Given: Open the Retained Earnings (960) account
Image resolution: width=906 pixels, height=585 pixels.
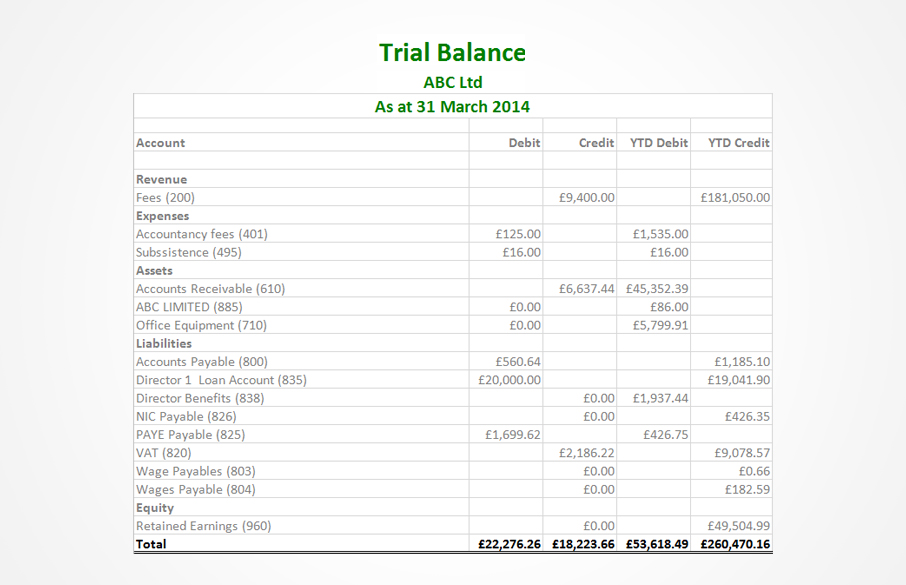Looking at the screenshot, I should (203, 526).
